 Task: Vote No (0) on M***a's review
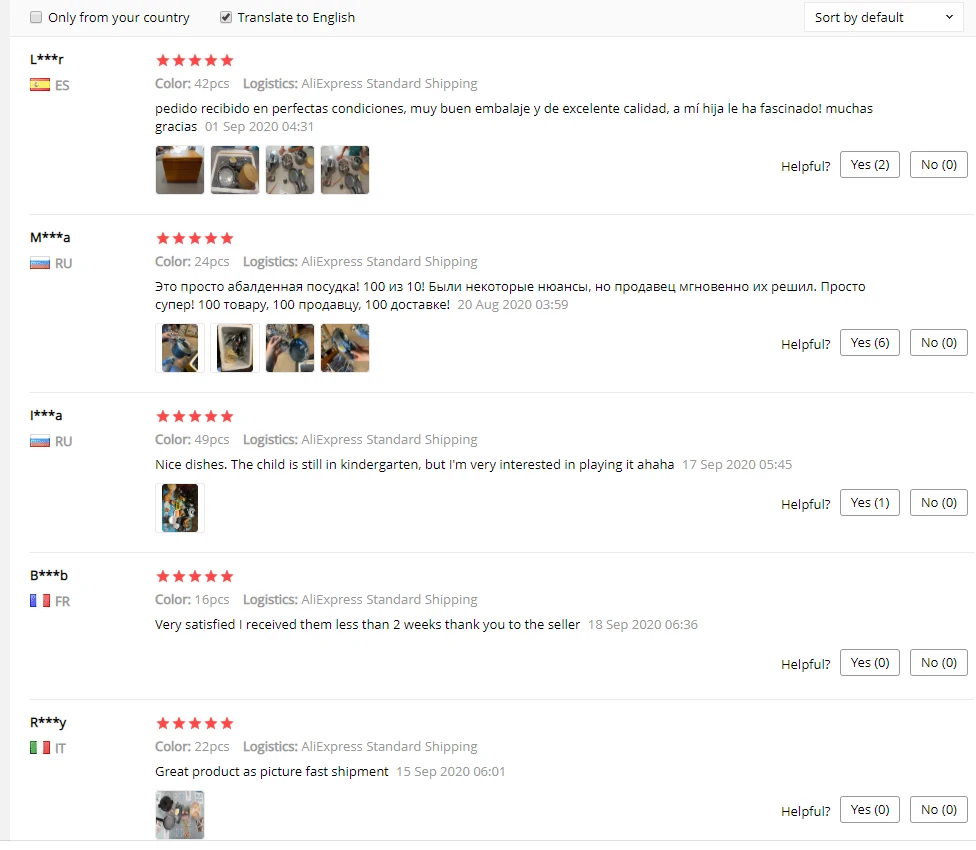point(939,343)
